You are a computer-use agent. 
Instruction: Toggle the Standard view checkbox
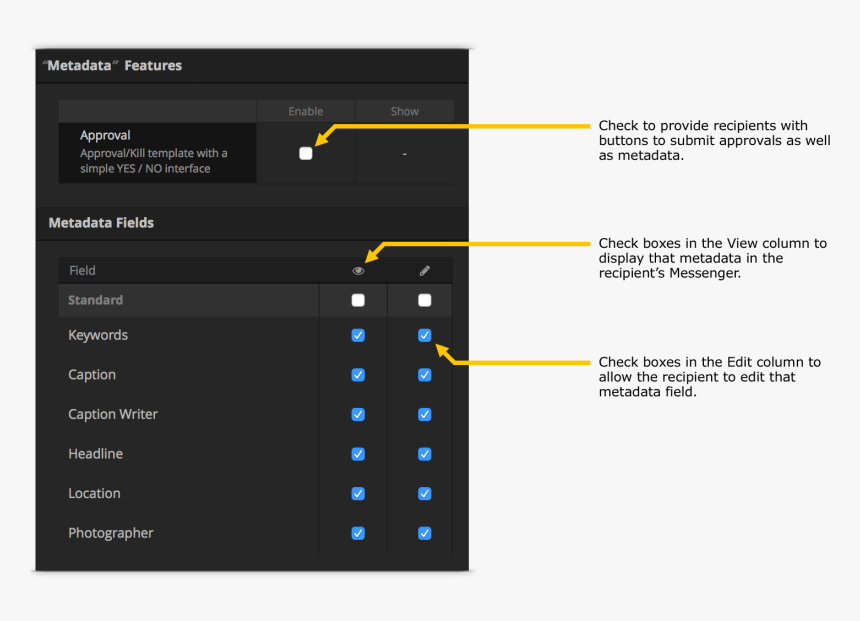pyautogui.click(x=358, y=300)
